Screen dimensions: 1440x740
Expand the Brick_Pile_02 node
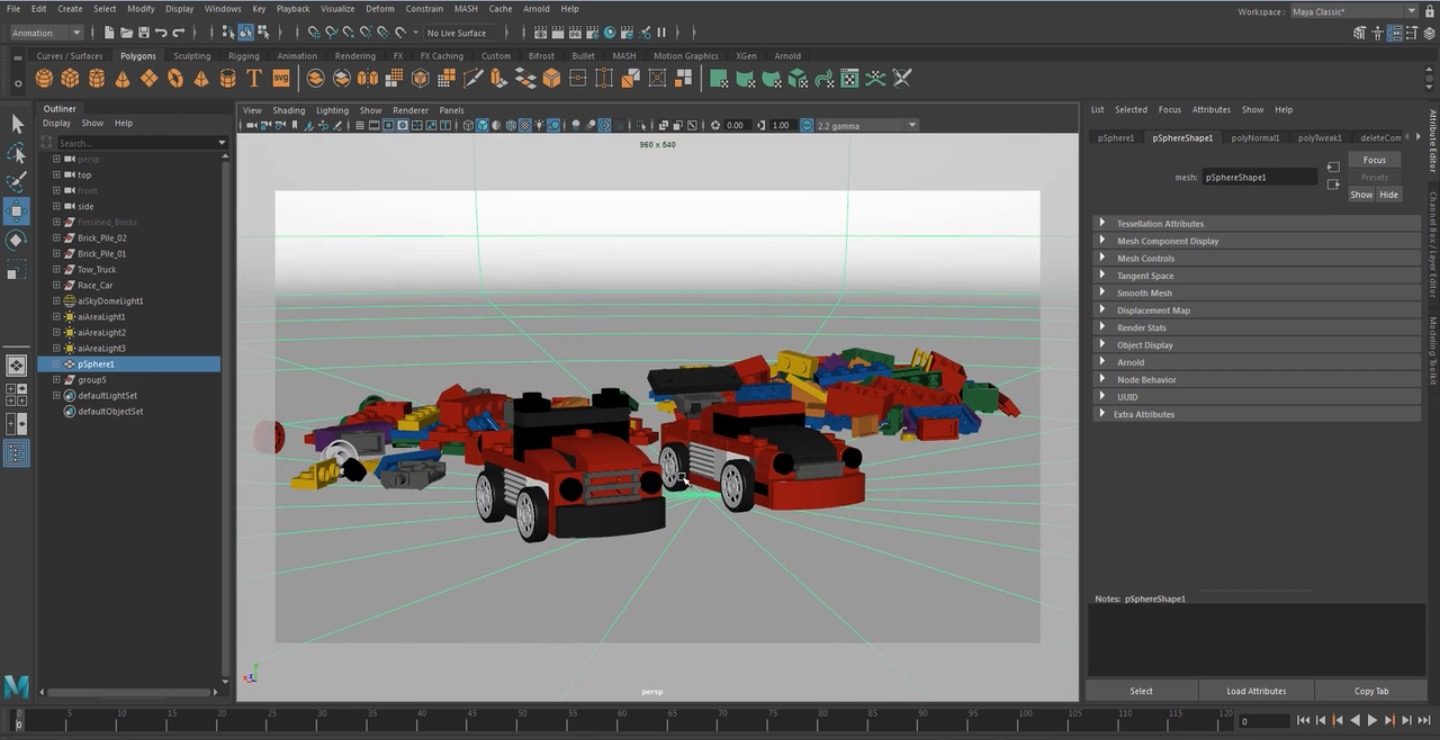point(56,238)
